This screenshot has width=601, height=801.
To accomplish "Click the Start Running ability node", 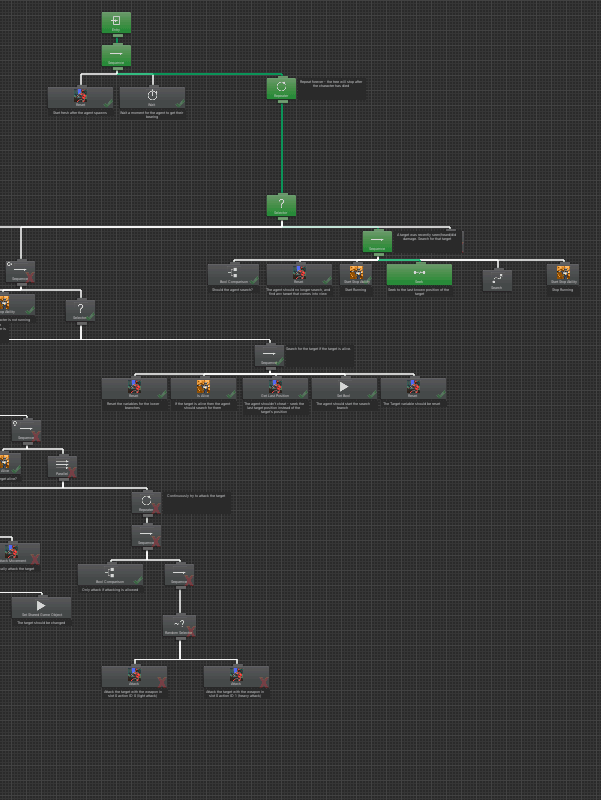I will pos(355,274).
